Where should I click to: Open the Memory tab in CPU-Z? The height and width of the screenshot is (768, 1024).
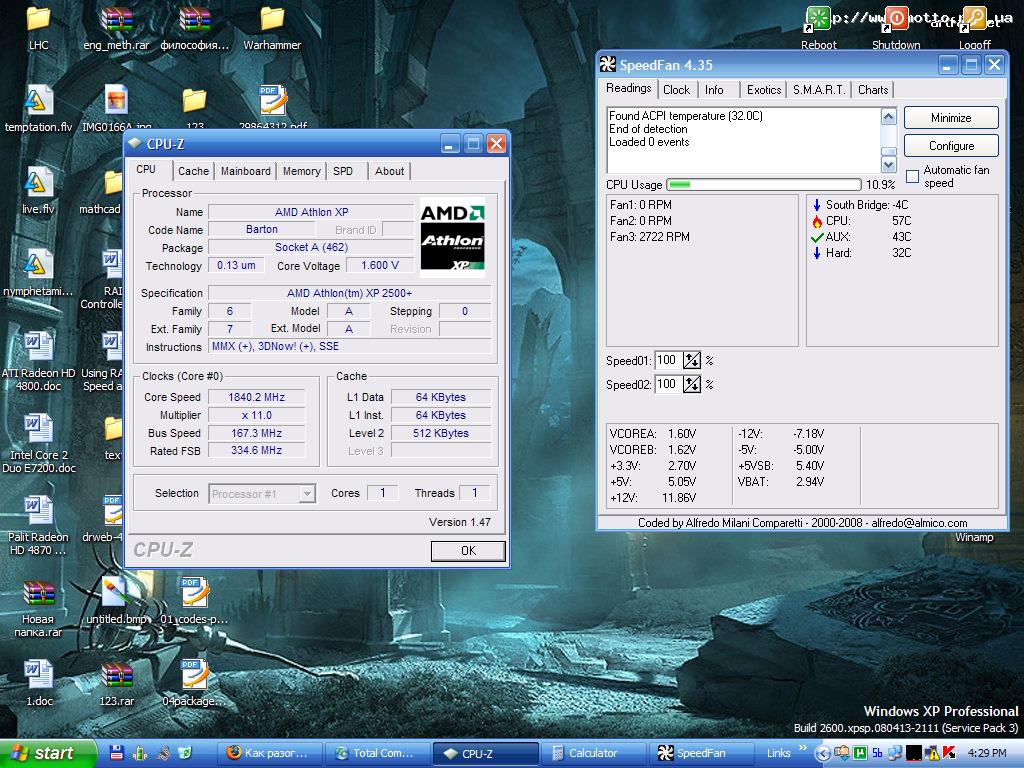click(x=302, y=171)
